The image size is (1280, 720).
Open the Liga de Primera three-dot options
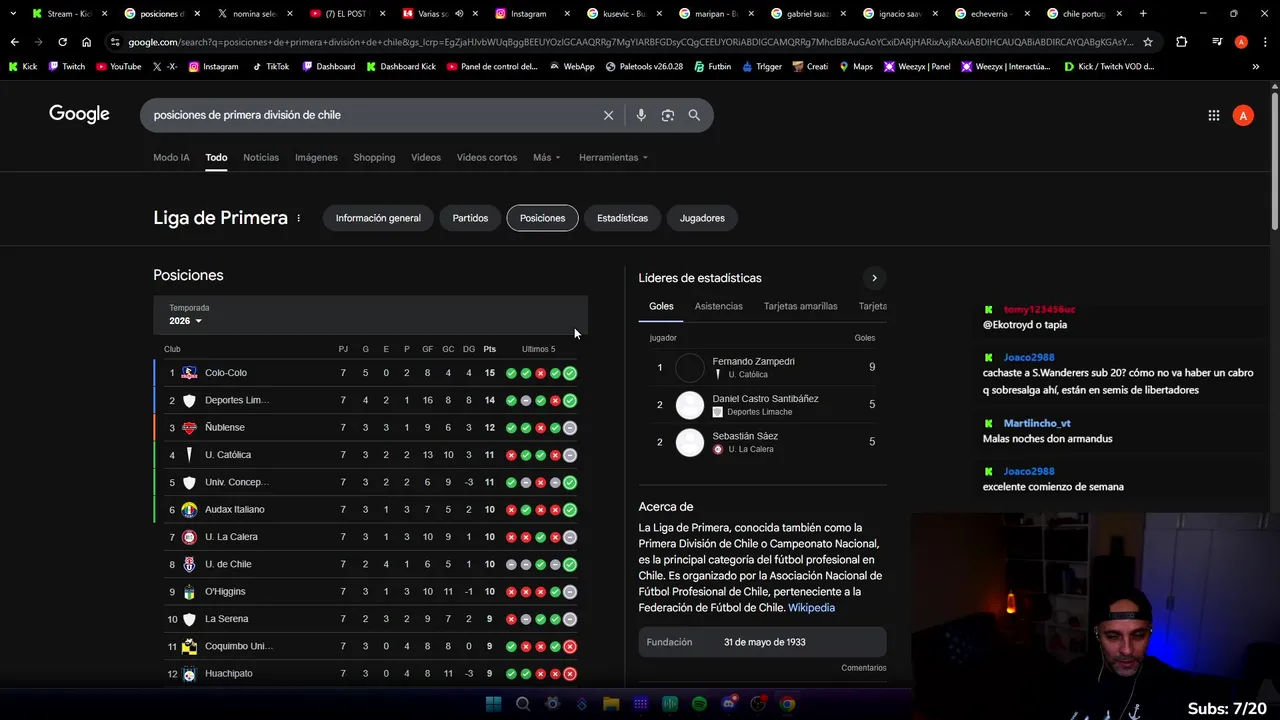tap(298, 218)
